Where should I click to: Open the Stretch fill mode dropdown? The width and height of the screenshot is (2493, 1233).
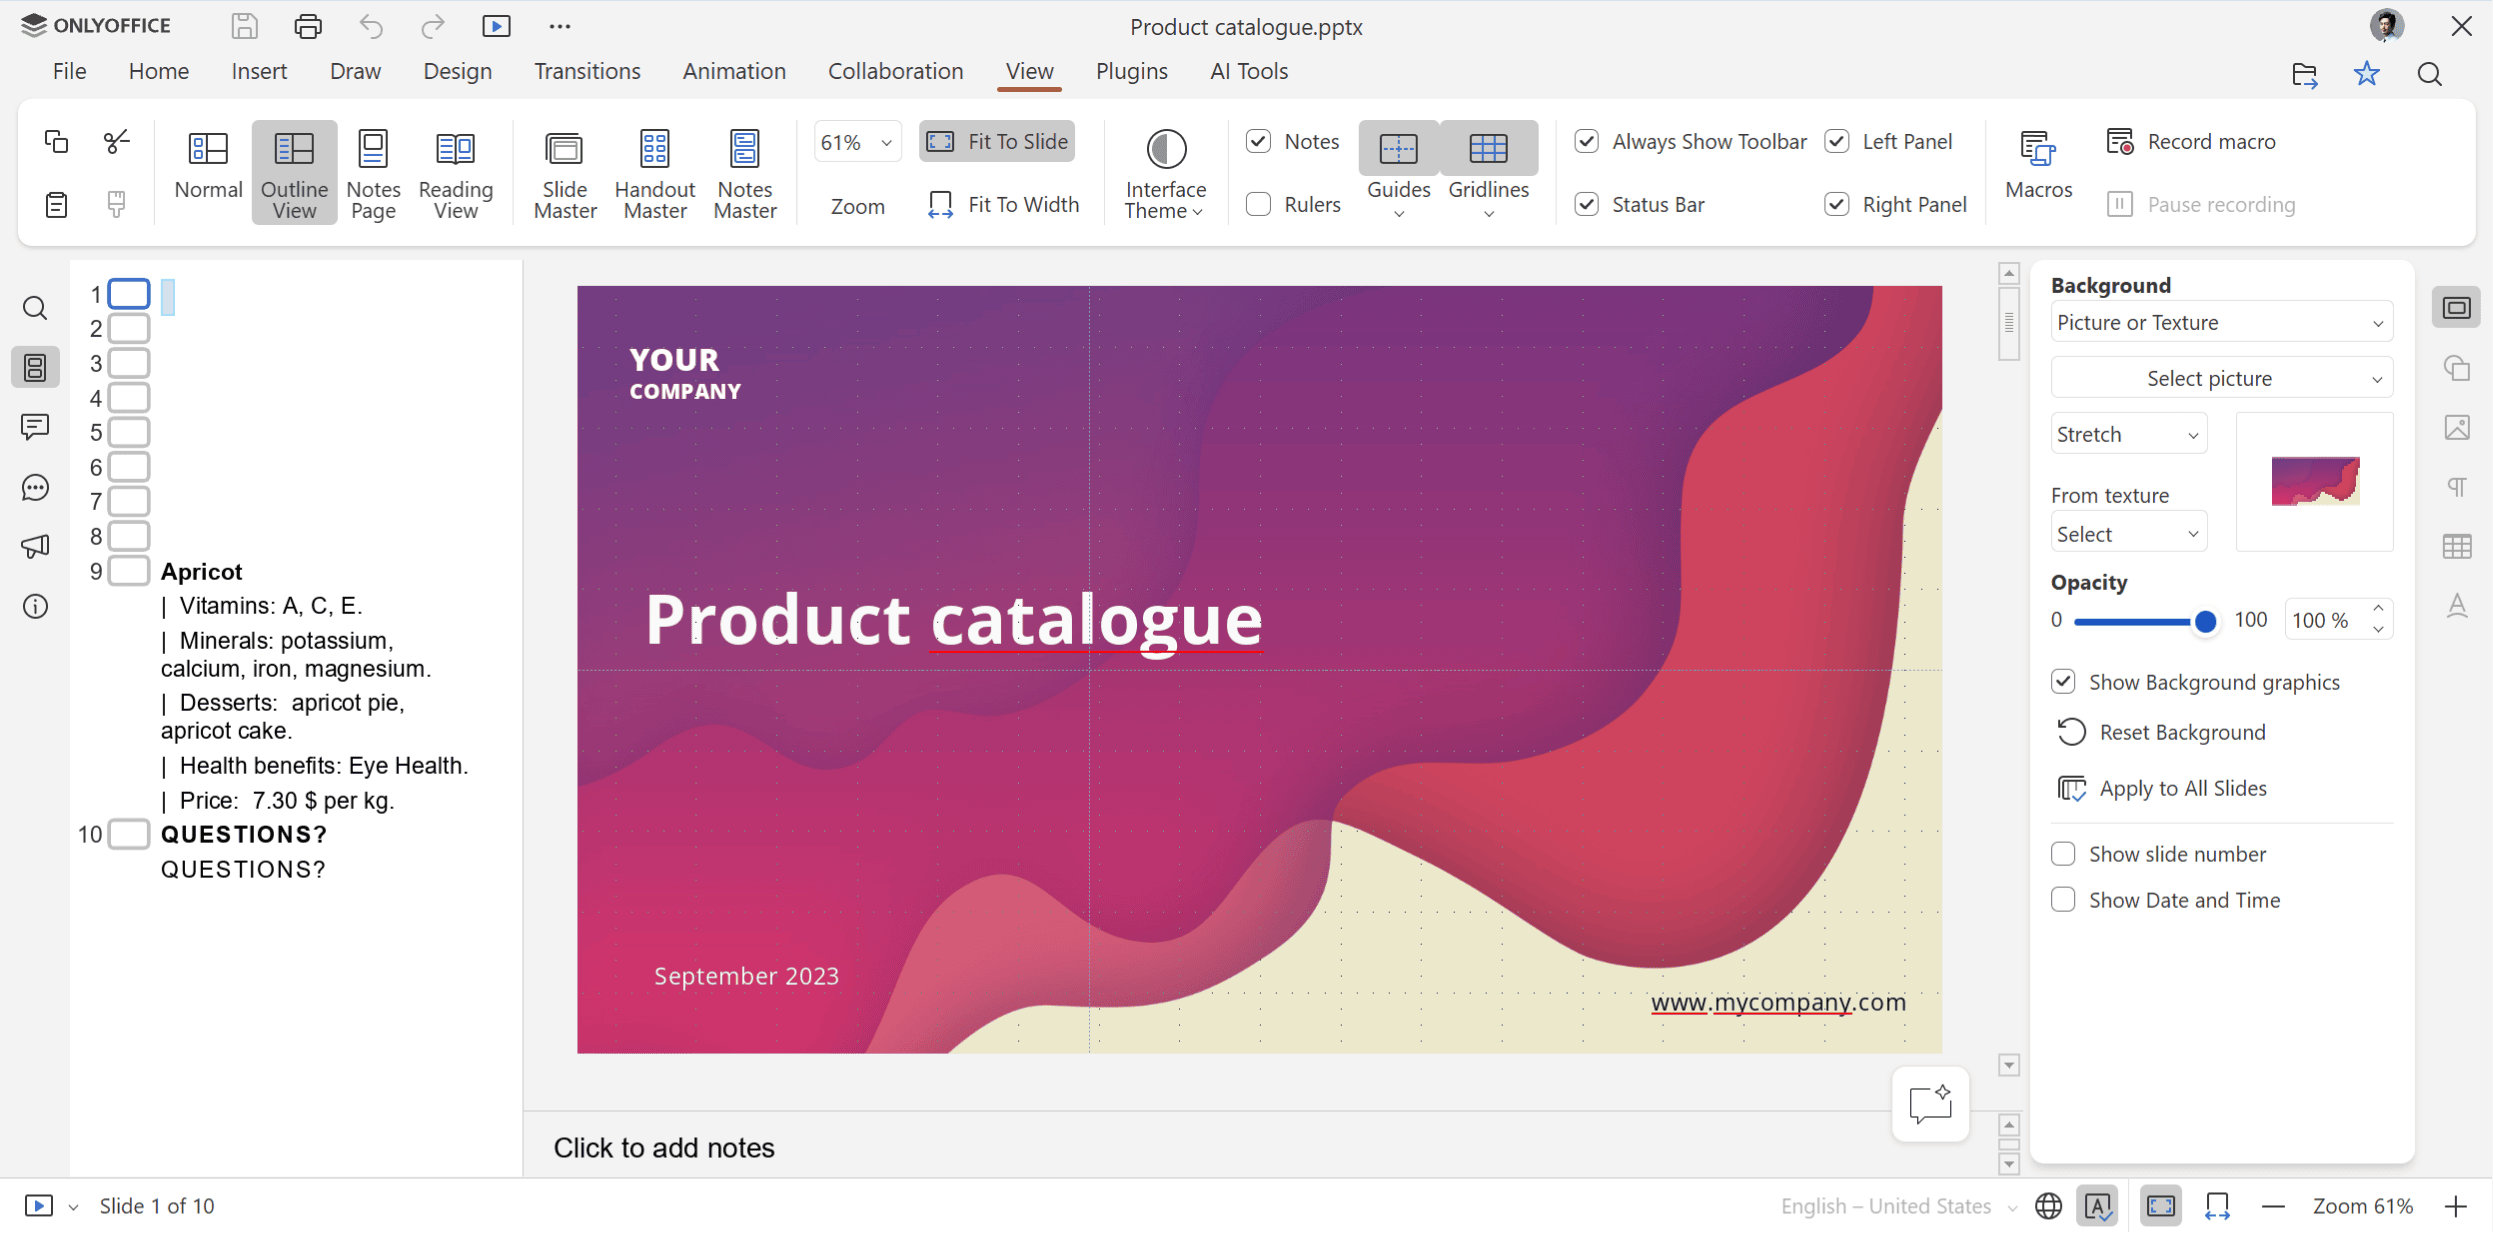tap(2128, 434)
